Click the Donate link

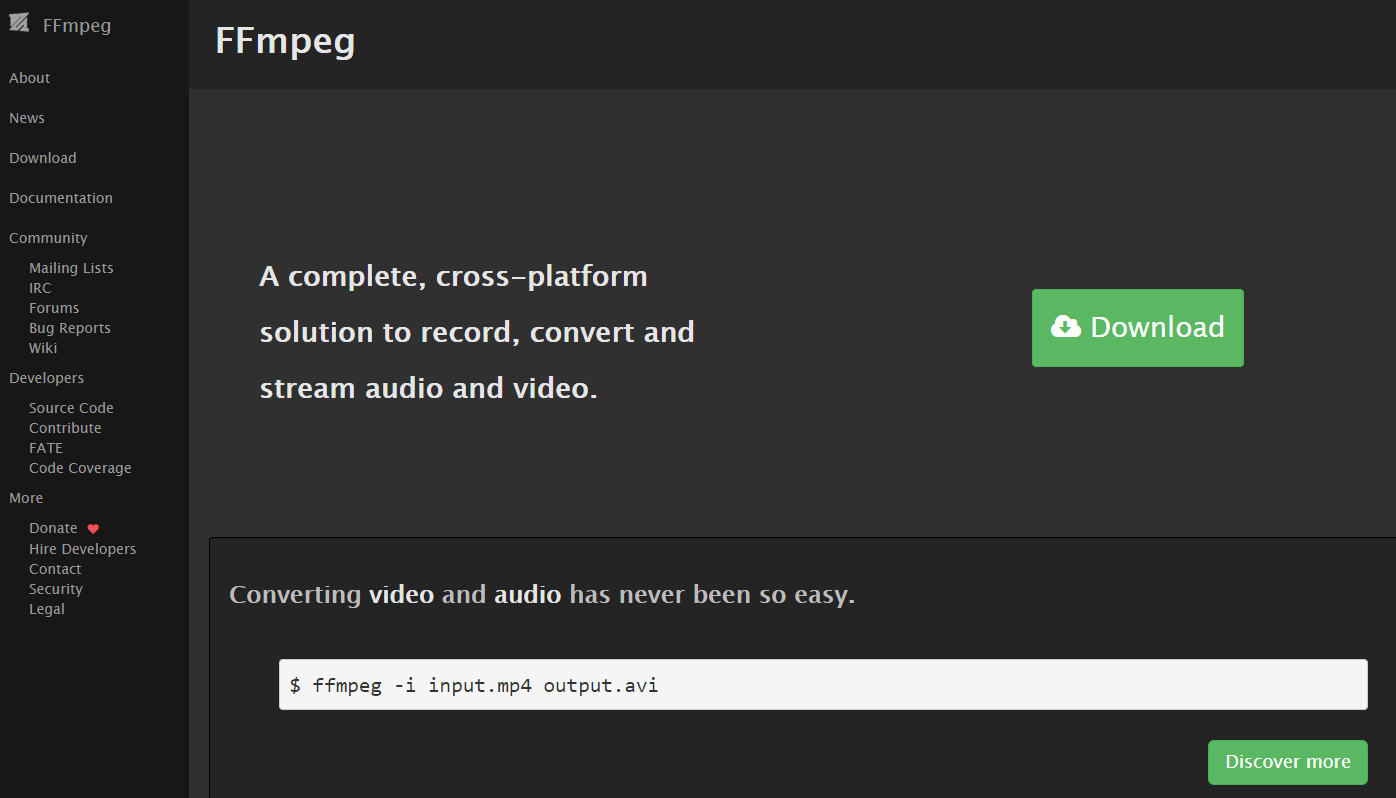pos(53,528)
